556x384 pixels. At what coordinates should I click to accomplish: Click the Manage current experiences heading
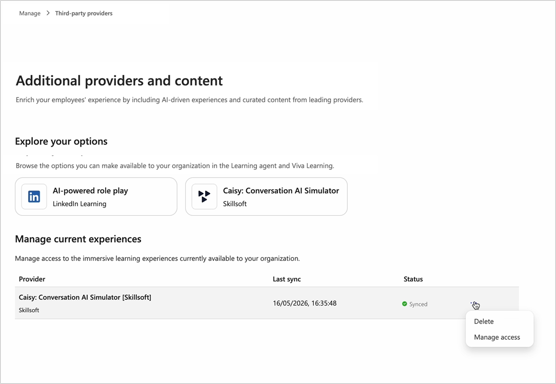pyautogui.click(x=78, y=239)
